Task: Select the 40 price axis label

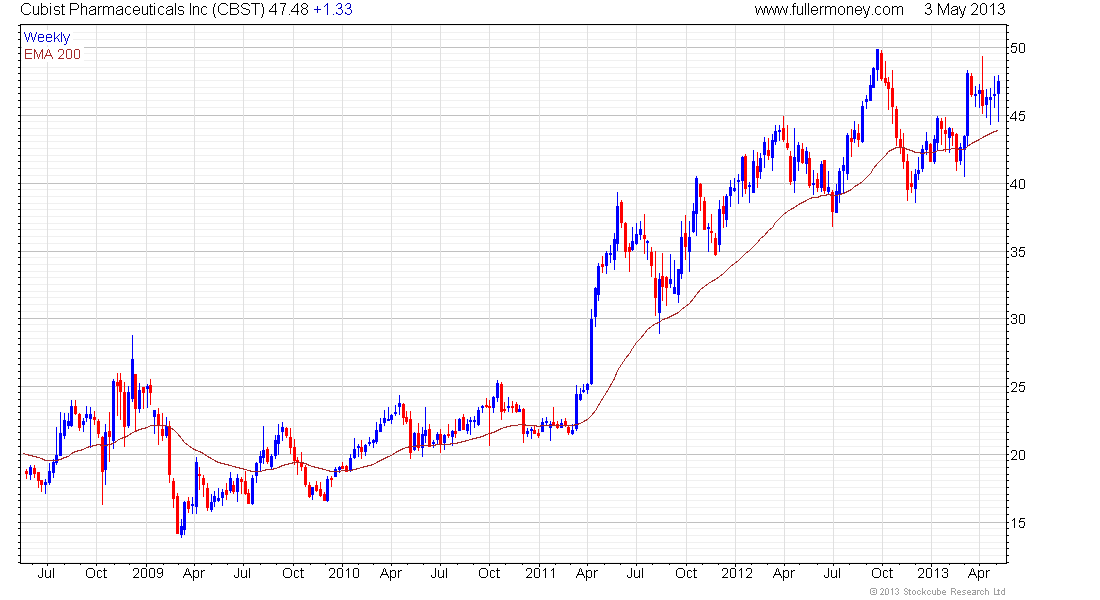Action: 1018,185
